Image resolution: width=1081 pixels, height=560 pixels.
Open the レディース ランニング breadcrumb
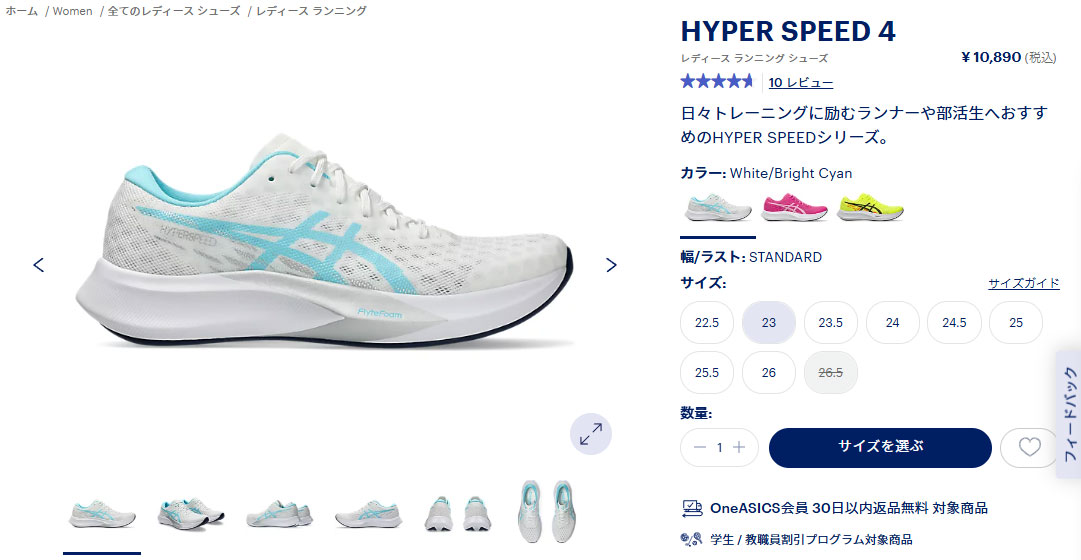point(312,11)
